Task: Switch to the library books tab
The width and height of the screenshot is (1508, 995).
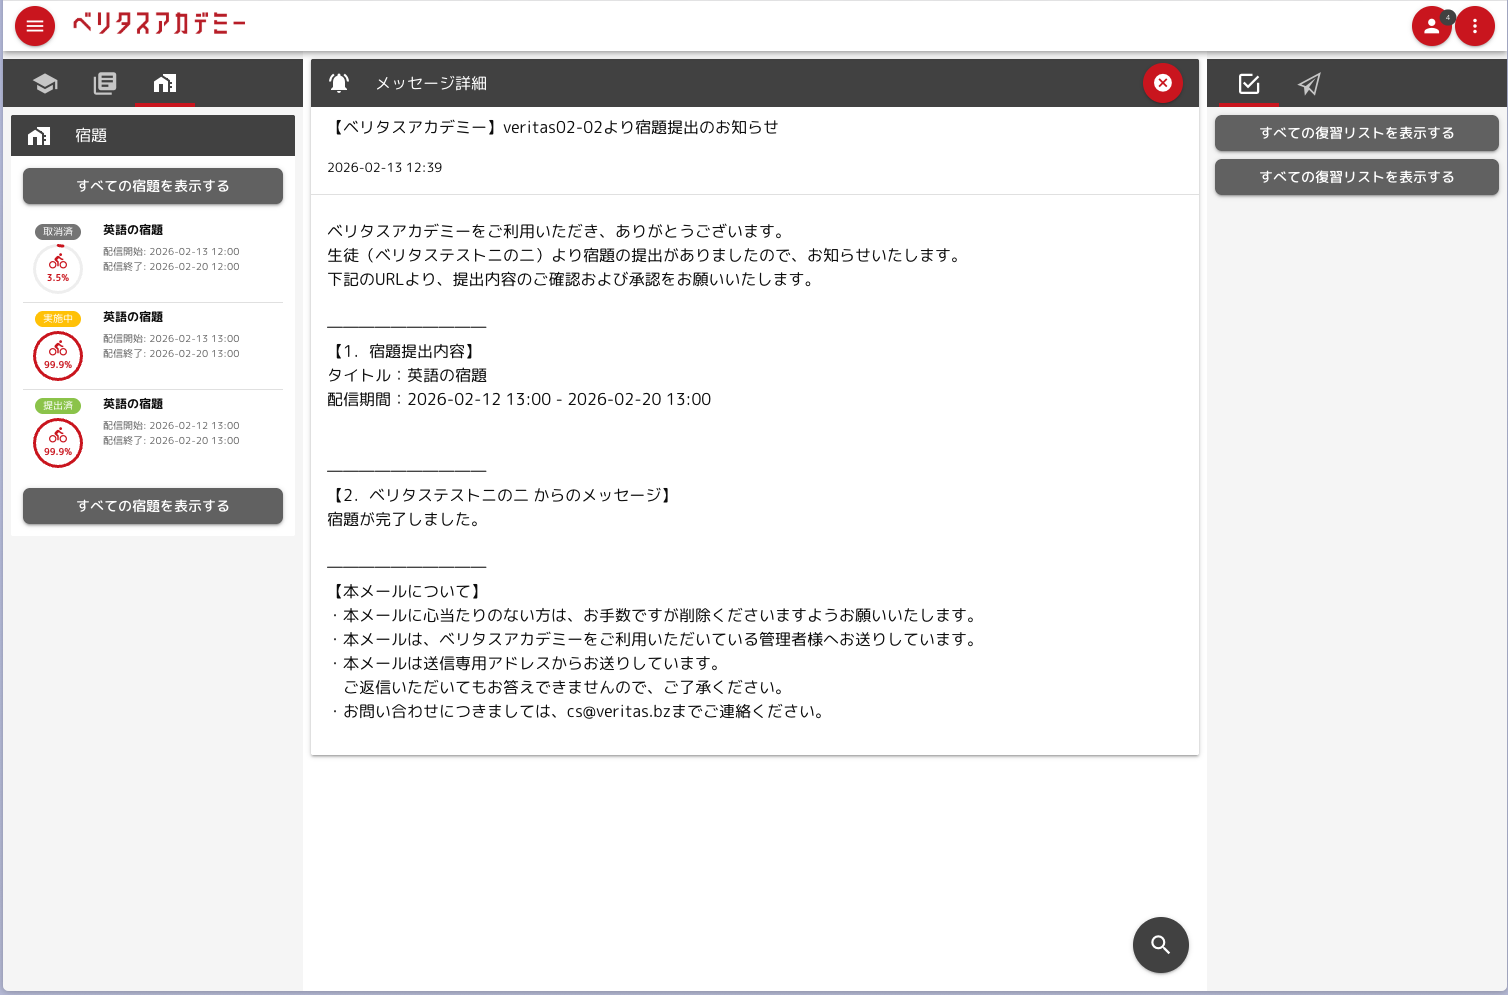Action: [x=105, y=83]
